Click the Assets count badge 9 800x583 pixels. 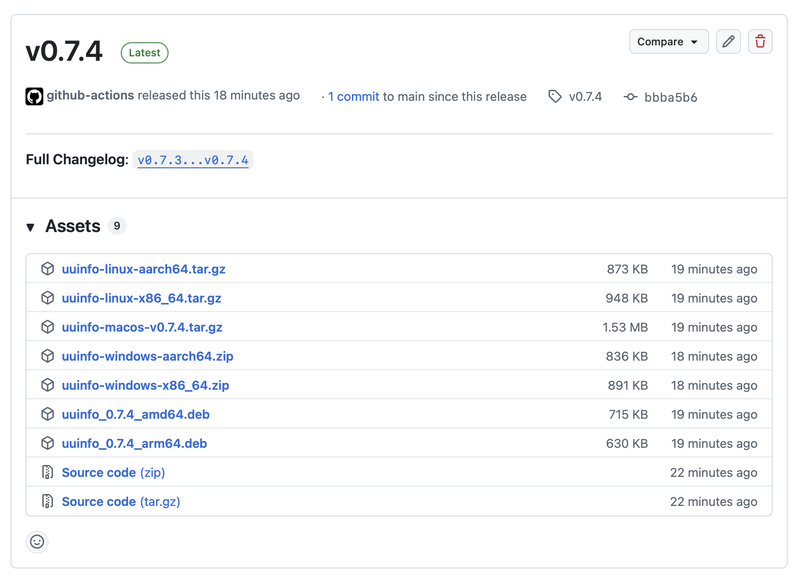[x=117, y=225]
